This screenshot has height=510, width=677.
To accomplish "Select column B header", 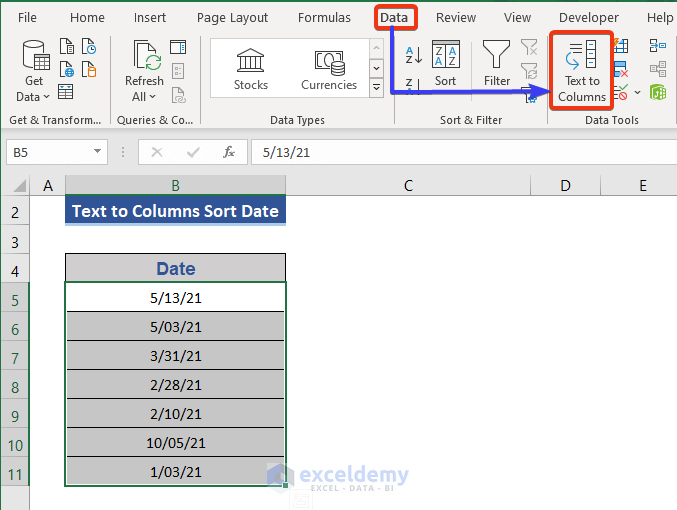I will [x=175, y=186].
